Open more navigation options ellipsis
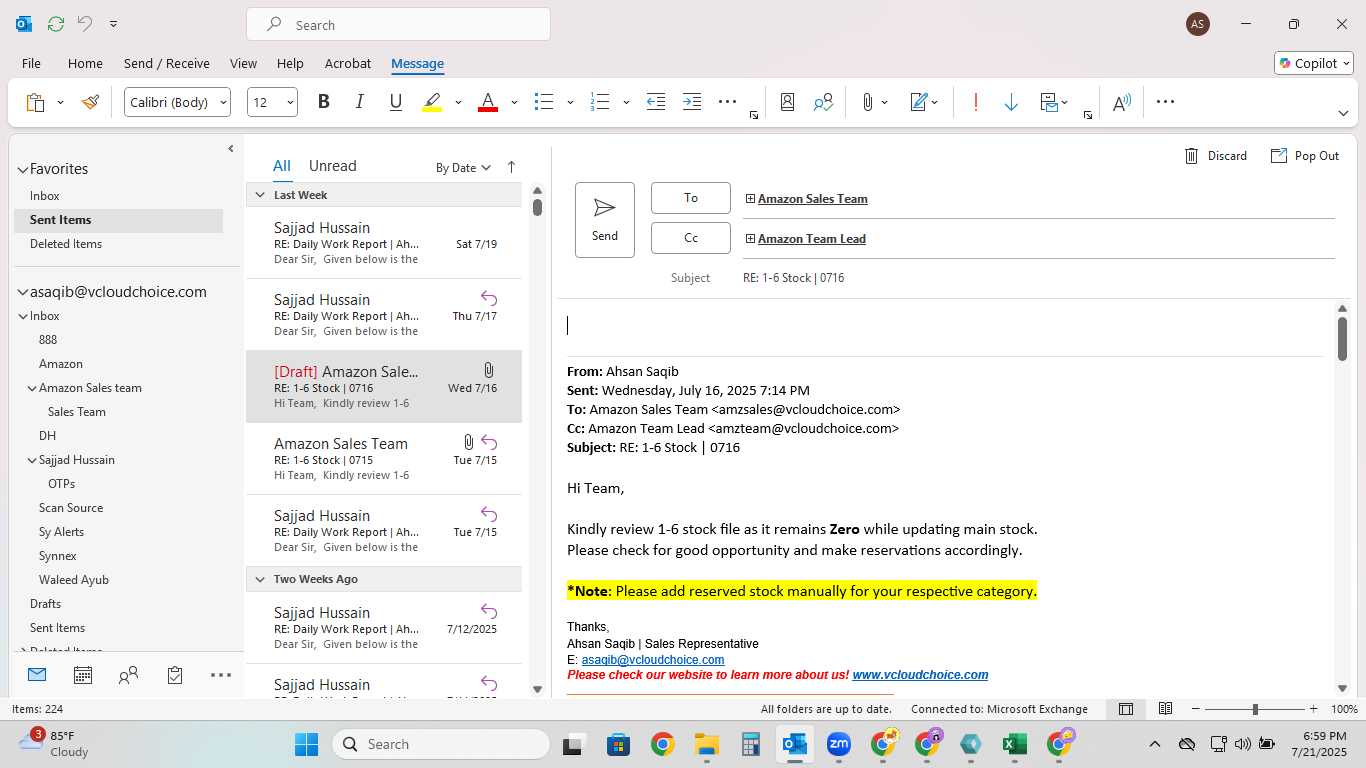This screenshot has width=1366, height=768. [221, 676]
